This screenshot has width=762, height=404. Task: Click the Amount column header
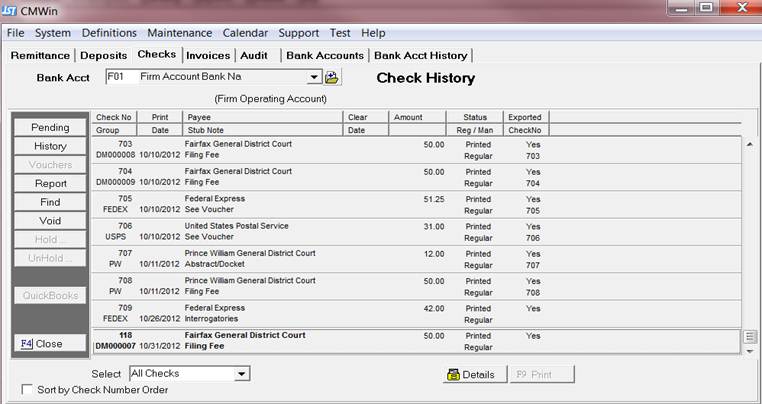tap(408, 117)
